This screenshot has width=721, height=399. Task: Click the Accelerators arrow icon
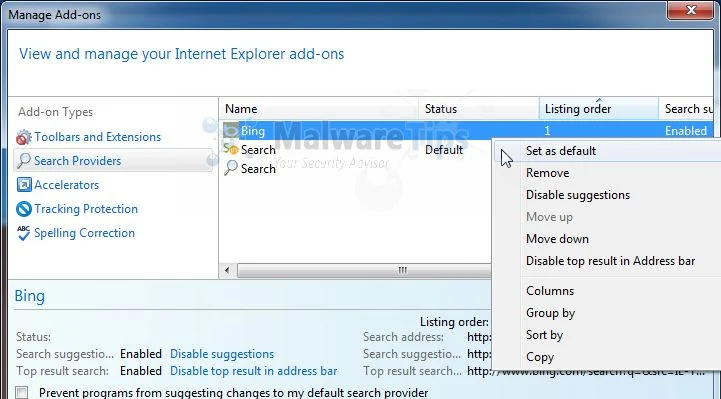point(24,185)
